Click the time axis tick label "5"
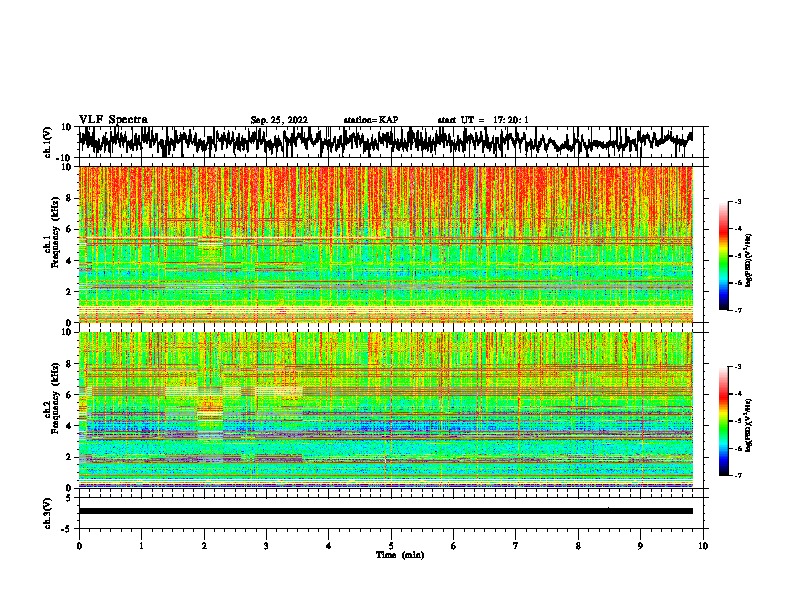 (x=391, y=546)
